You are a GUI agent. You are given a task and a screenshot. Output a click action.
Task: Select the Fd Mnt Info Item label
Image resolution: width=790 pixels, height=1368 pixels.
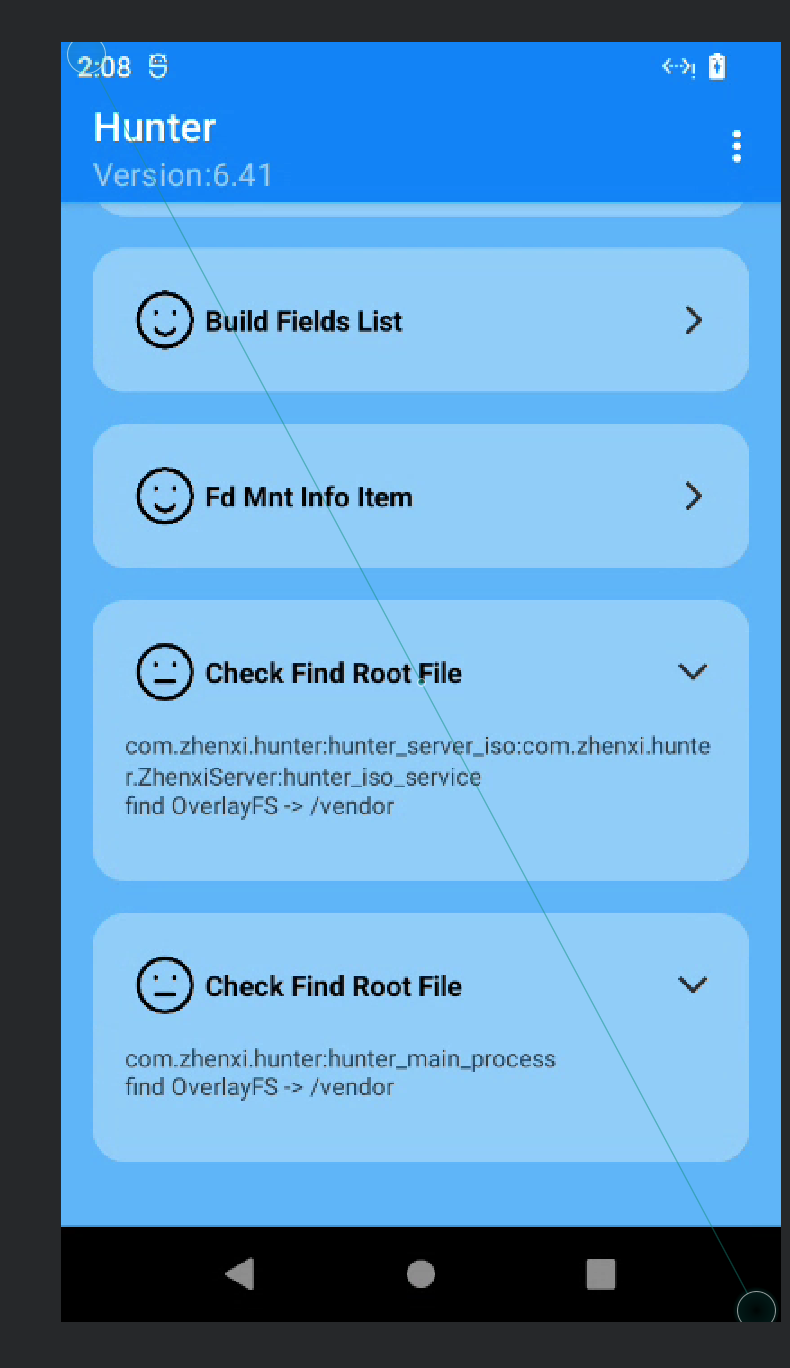[x=309, y=497]
